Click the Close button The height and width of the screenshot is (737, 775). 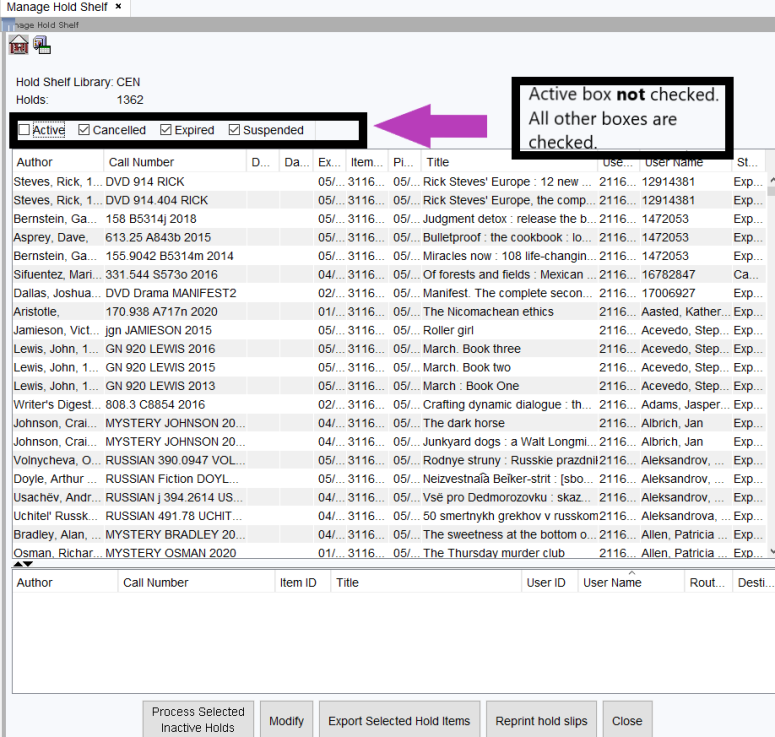[627, 721]
